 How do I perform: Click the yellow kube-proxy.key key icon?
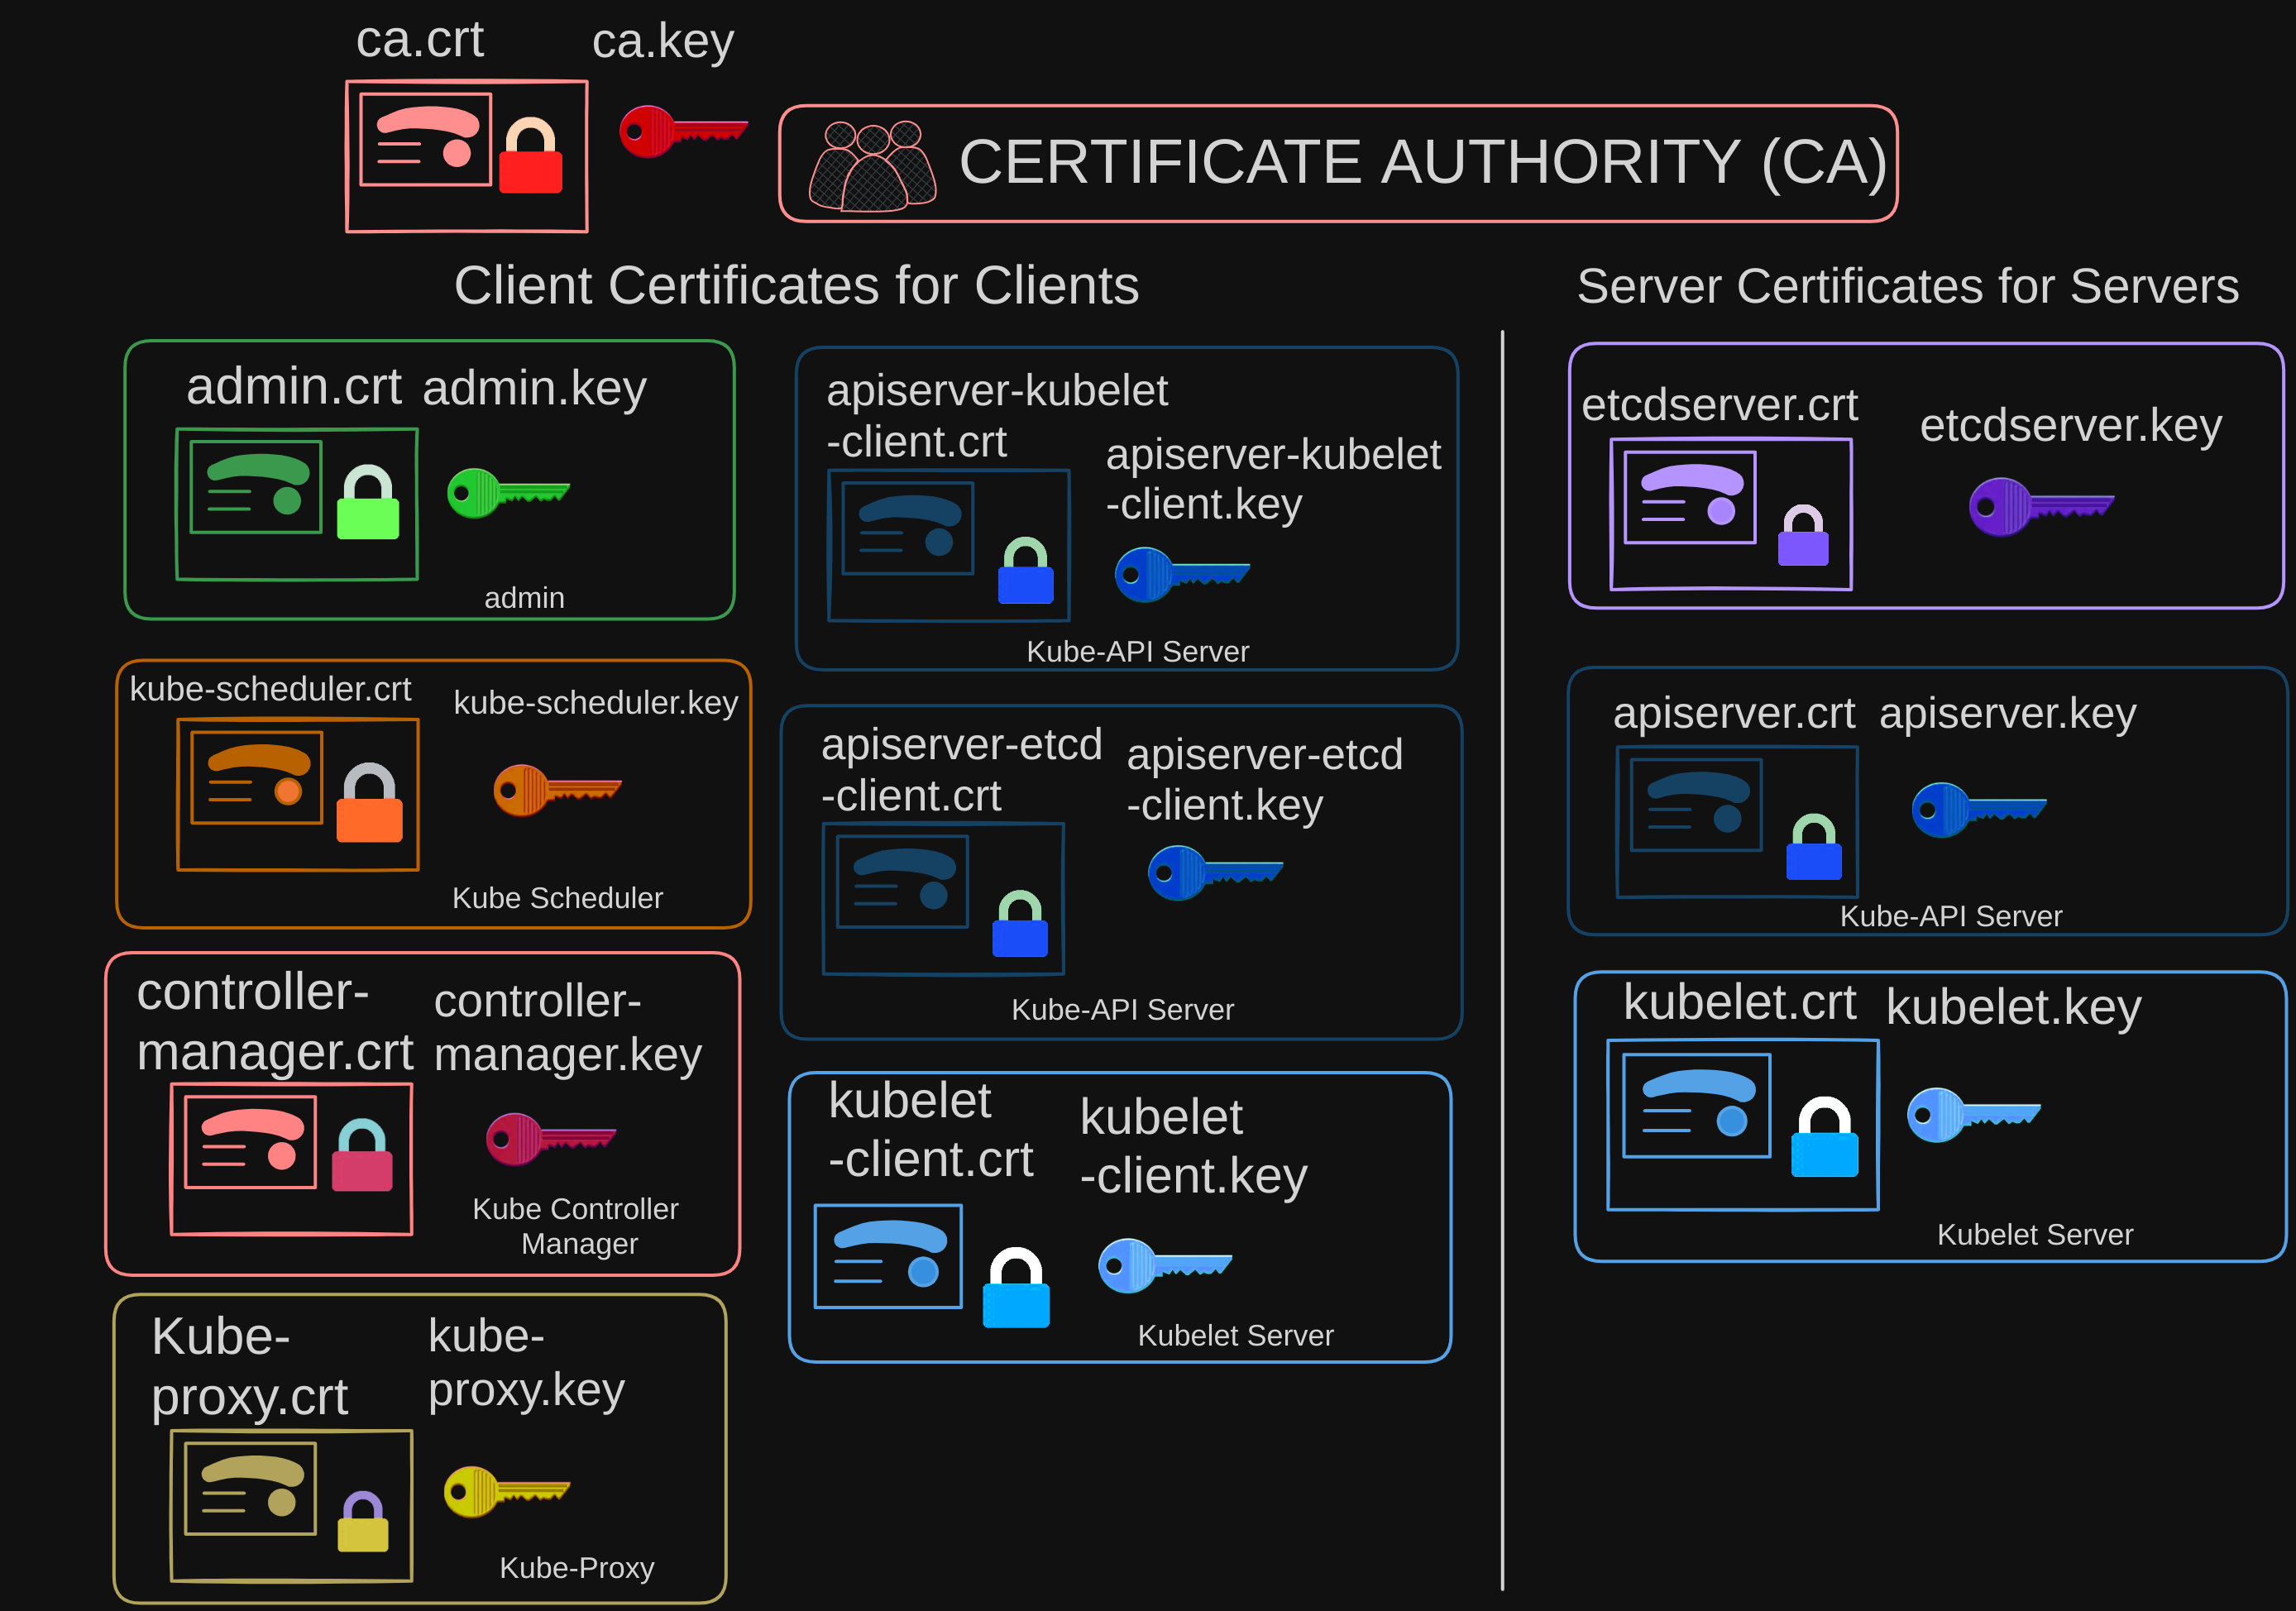[506, 1492]
